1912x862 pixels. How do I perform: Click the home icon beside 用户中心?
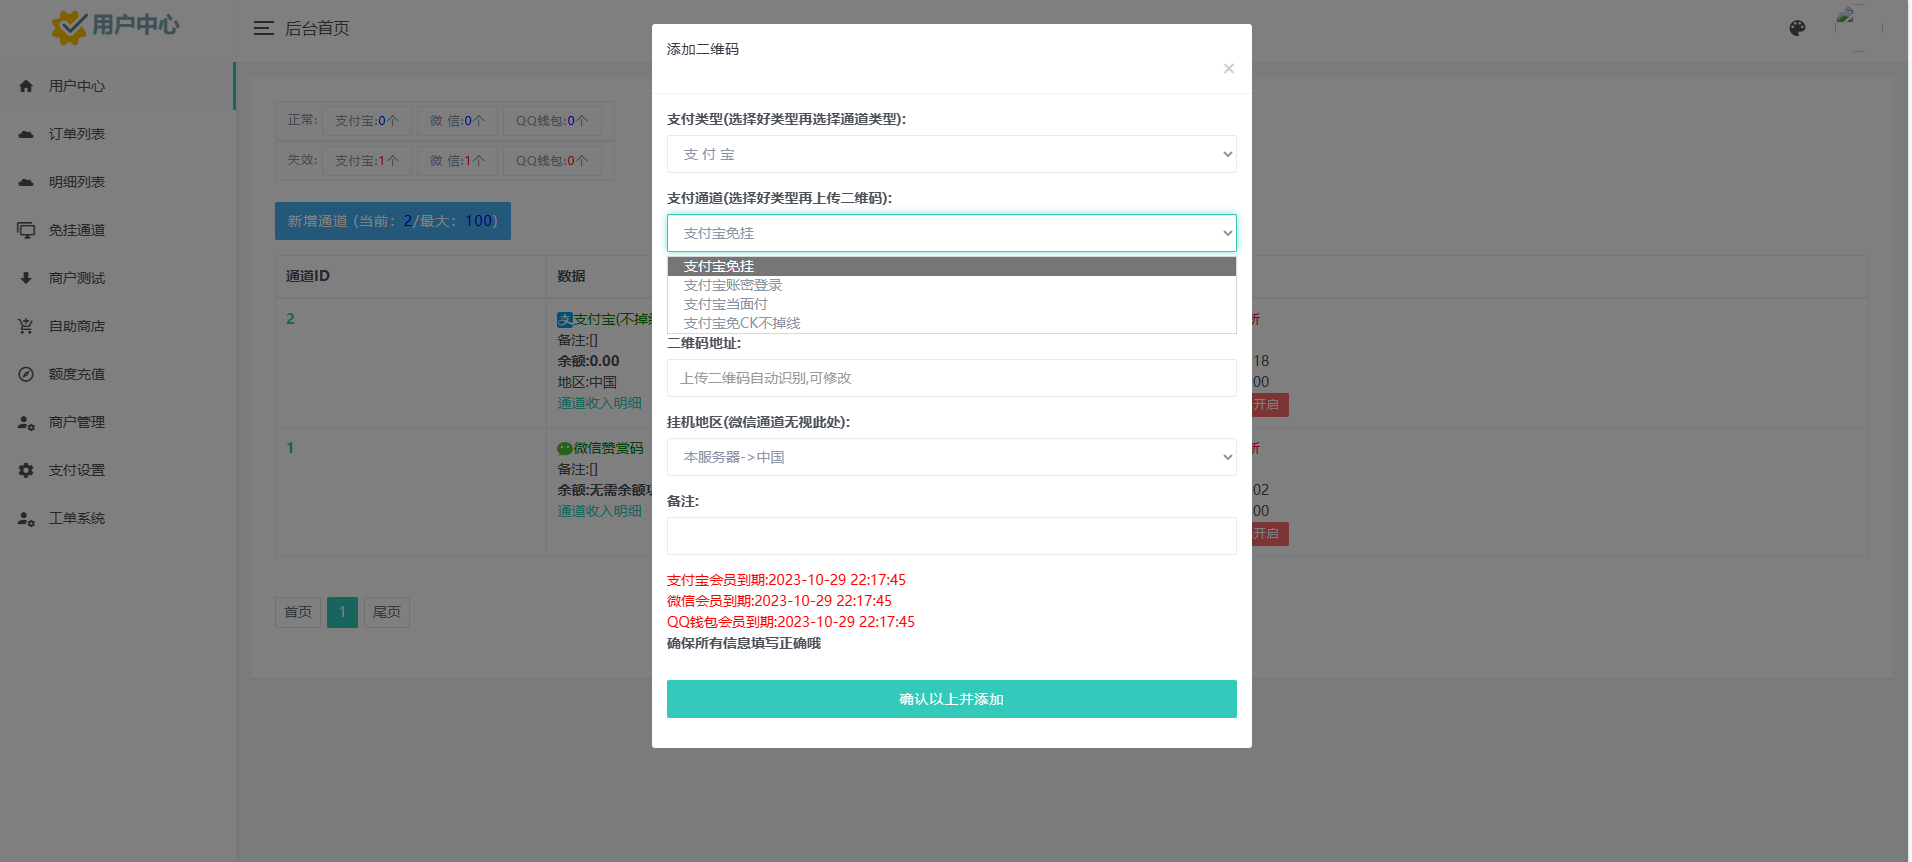(26, 86)
